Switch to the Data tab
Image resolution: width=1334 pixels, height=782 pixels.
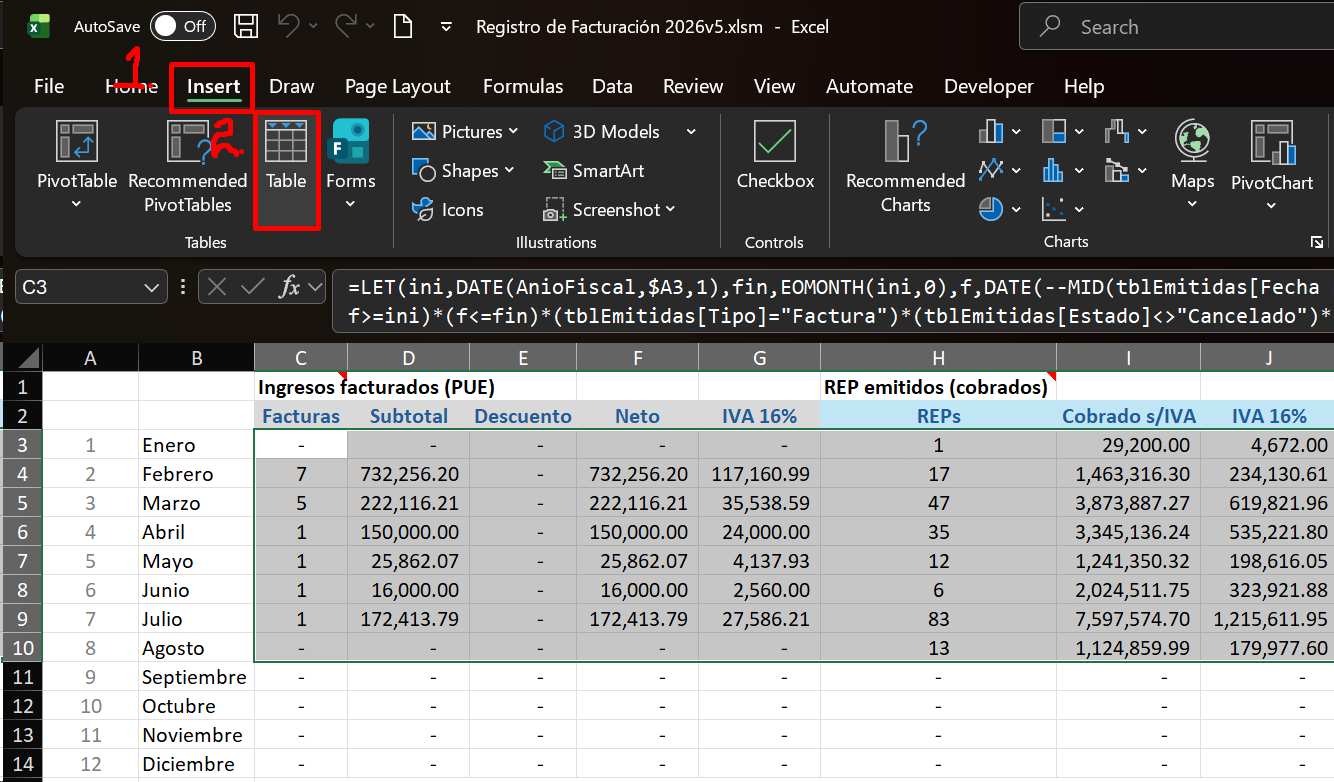coord(612,86)
